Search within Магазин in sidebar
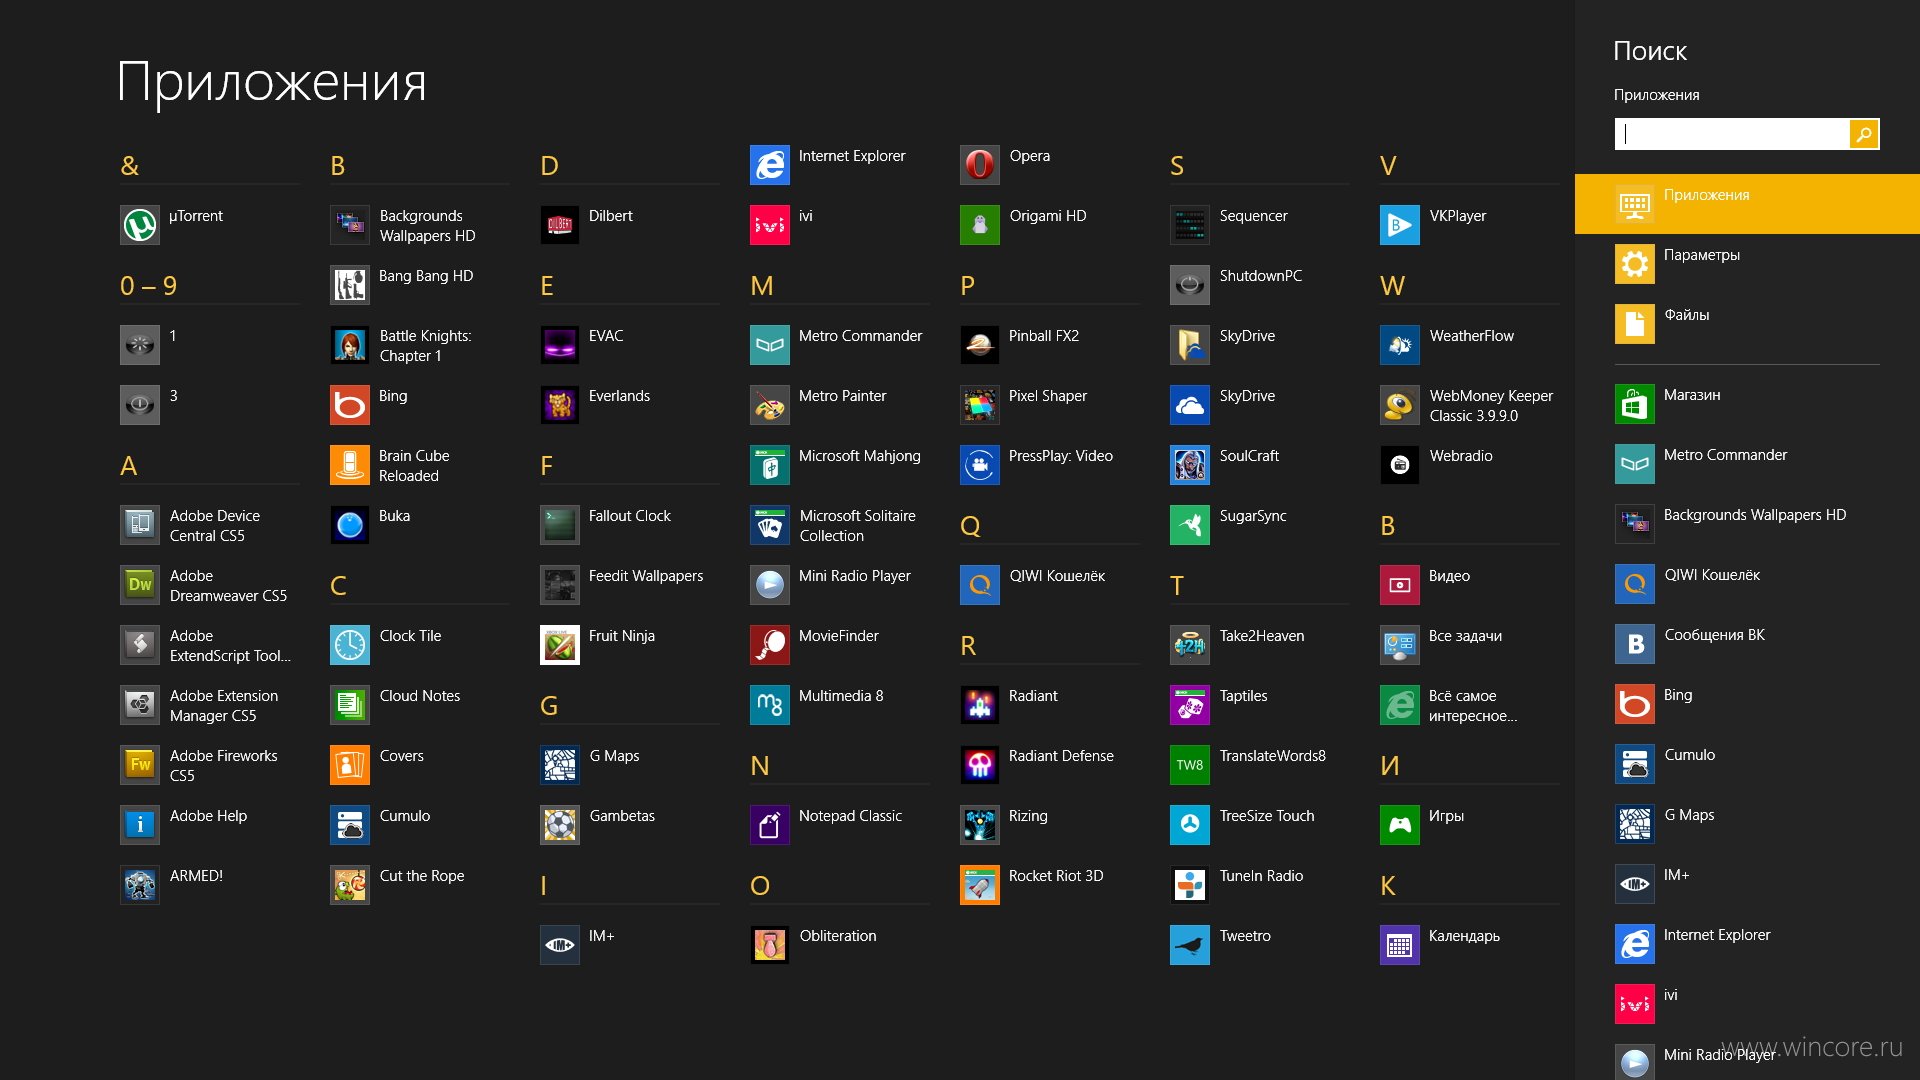Image resolution: width=1920 pixels, height=1080 pixels. point(1747,404)
